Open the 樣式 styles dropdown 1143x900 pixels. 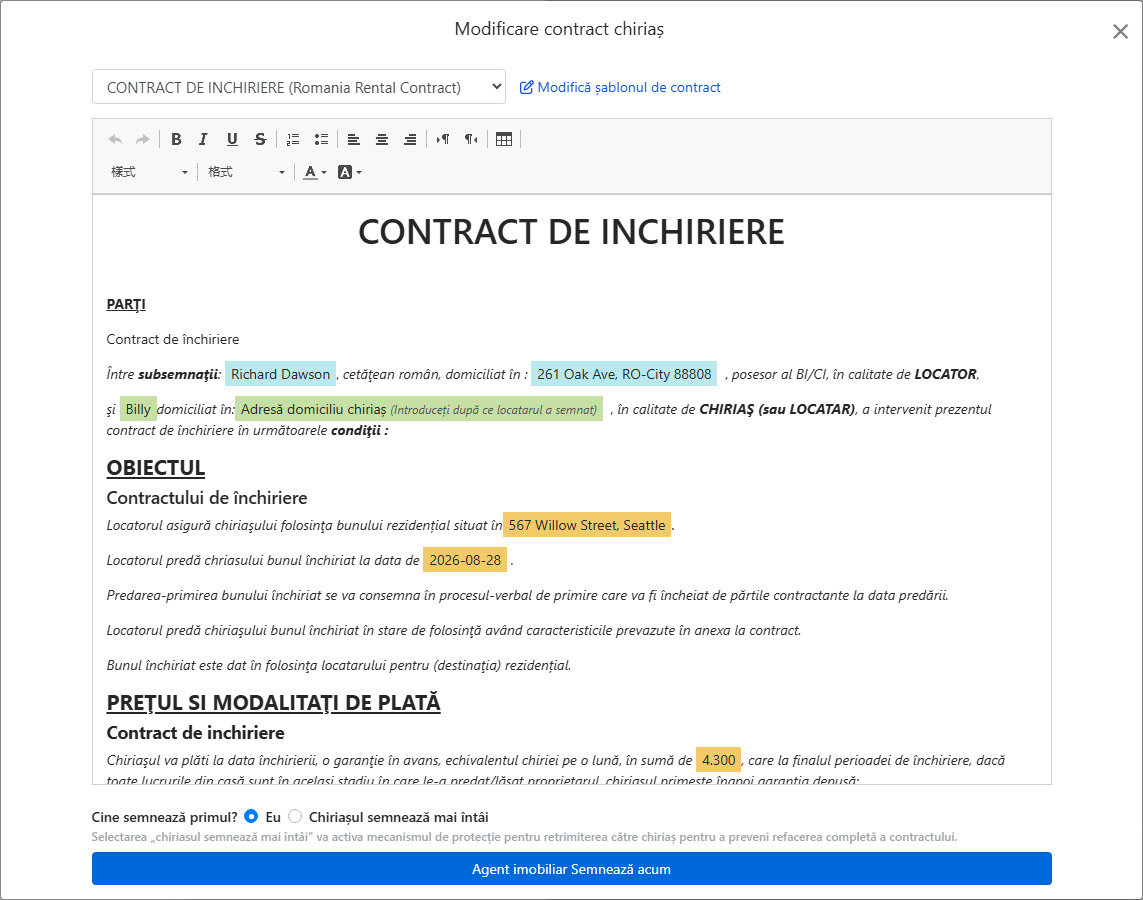149,172
